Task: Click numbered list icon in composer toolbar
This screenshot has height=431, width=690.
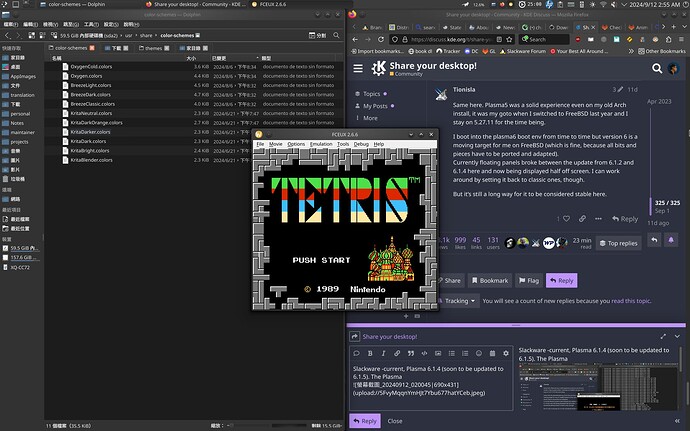Action: [x=465, y=354]
